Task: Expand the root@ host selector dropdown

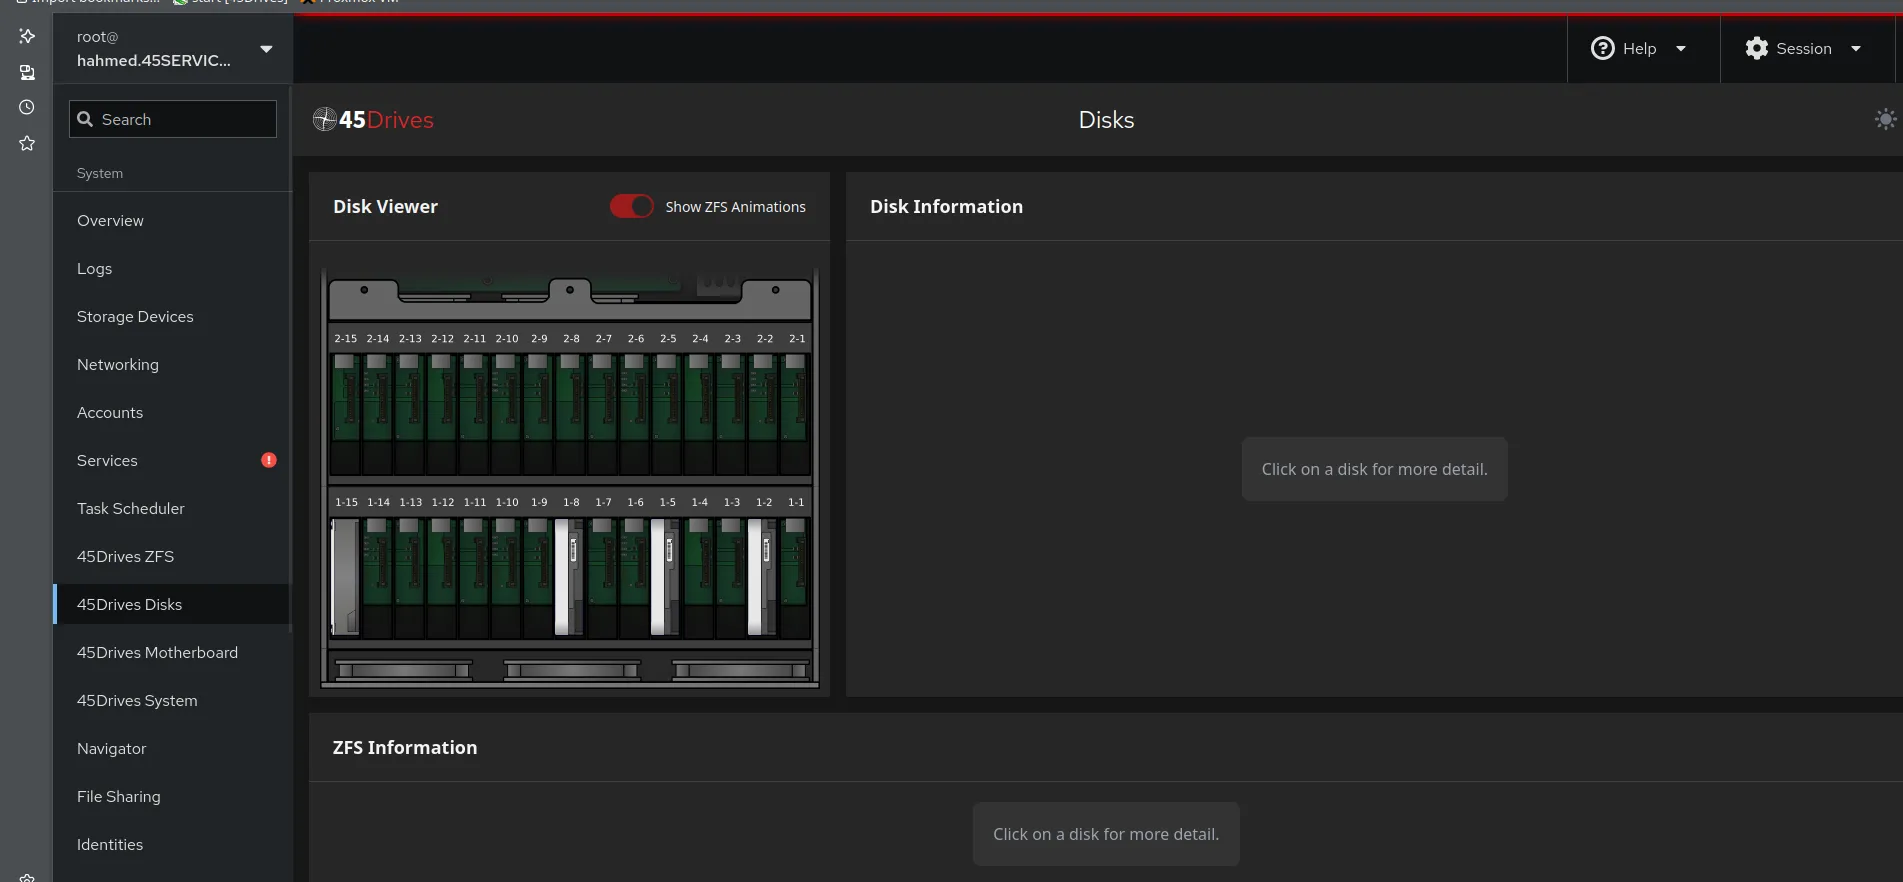Action: click(x=266, y=49)
